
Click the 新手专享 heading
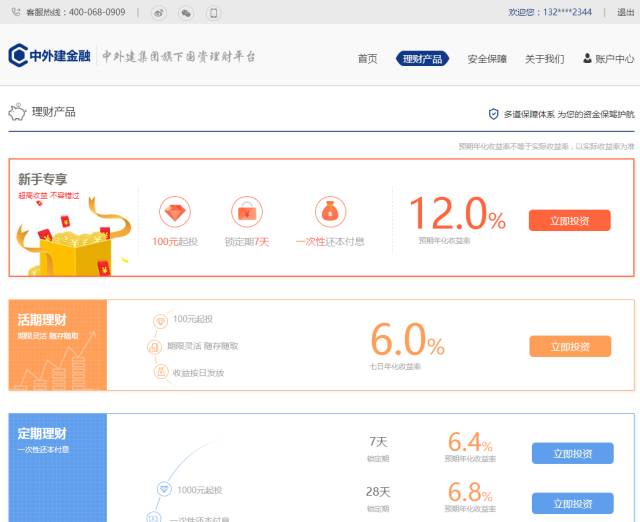coord(42,179)
